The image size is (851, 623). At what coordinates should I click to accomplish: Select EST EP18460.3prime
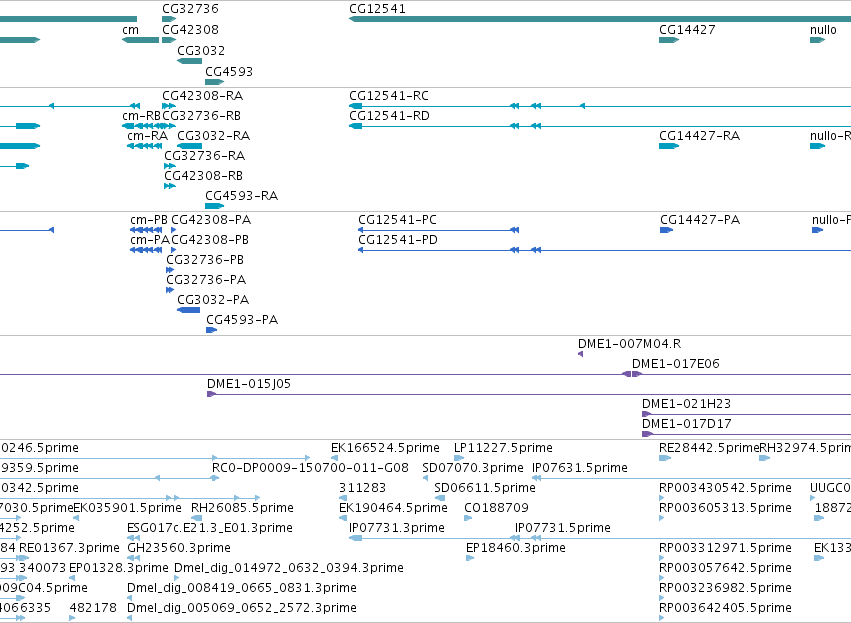pos(515,548)
